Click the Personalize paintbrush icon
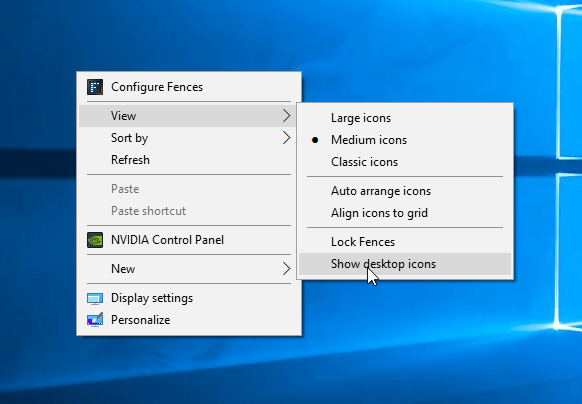The height and width of the screenshot is (404, 582). (x=95, y=320)
